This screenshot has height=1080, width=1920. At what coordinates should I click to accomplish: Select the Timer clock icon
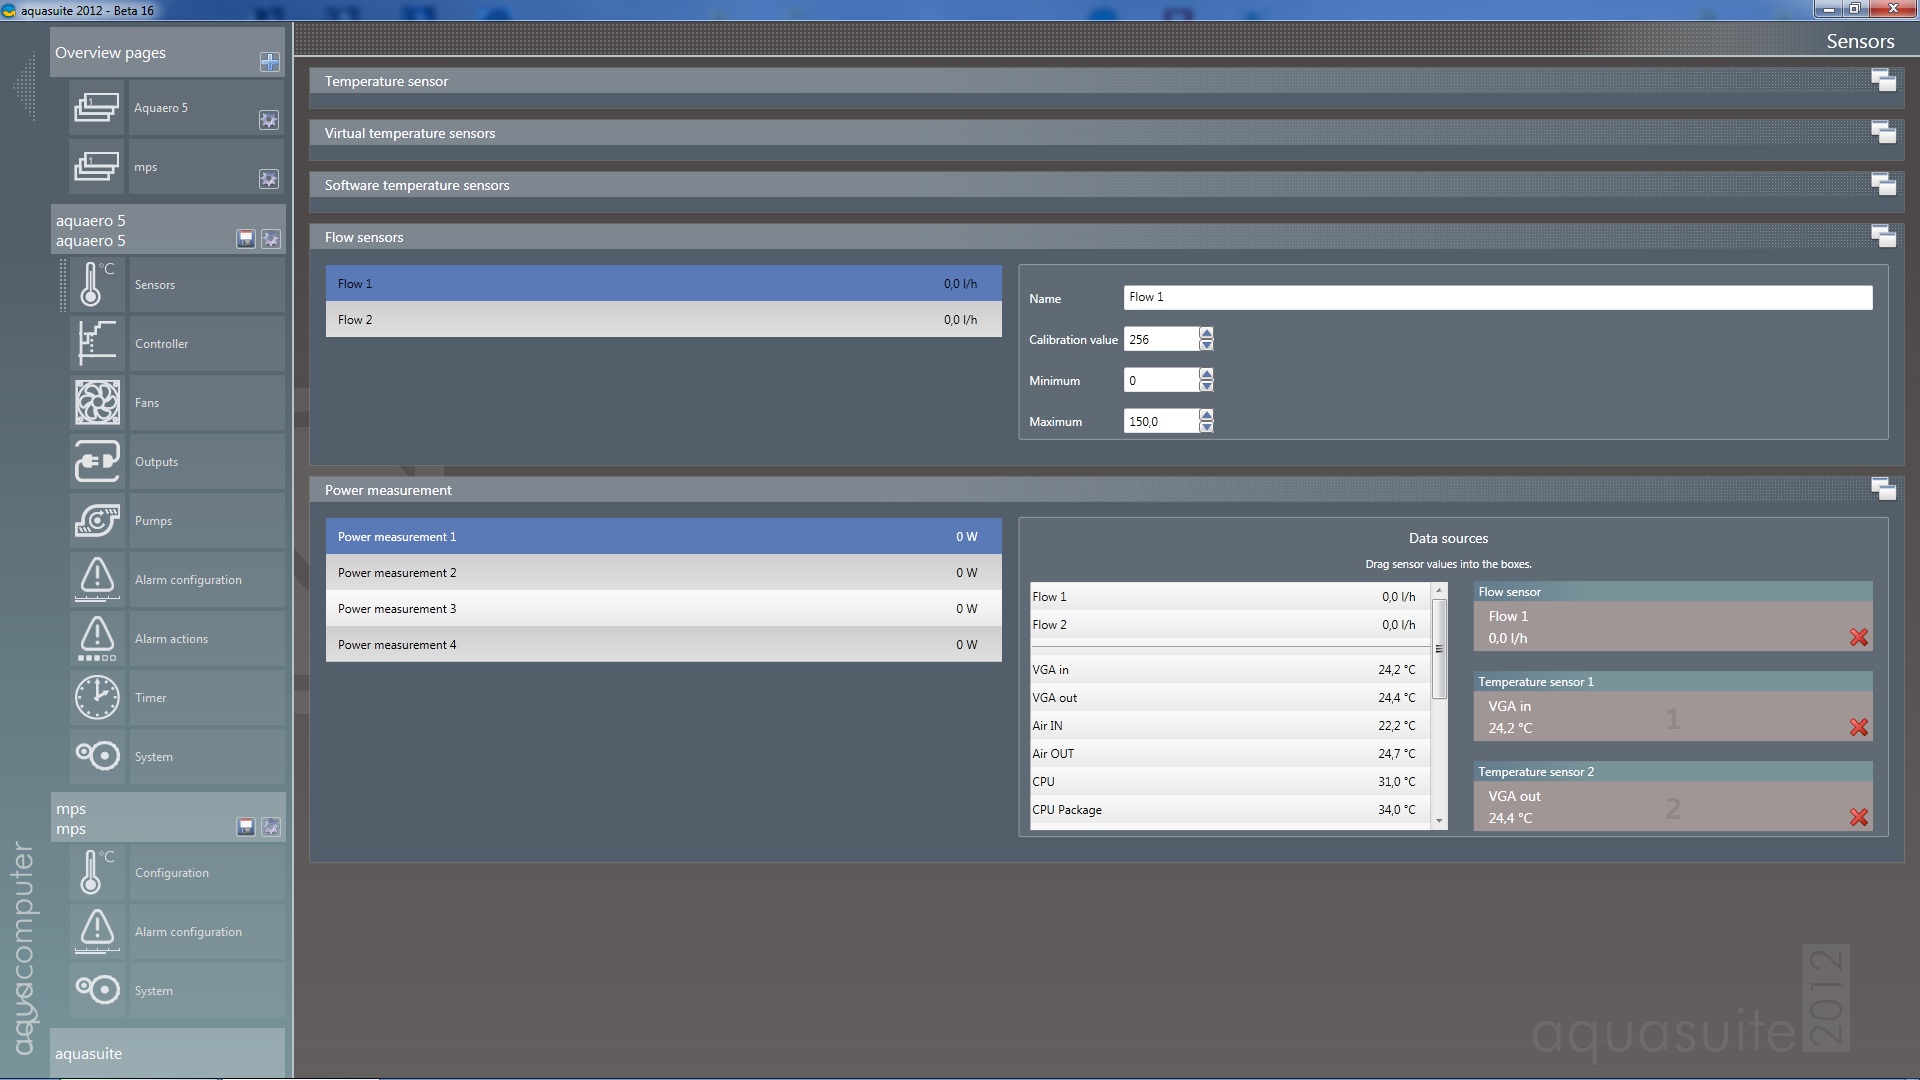(97, 698)
